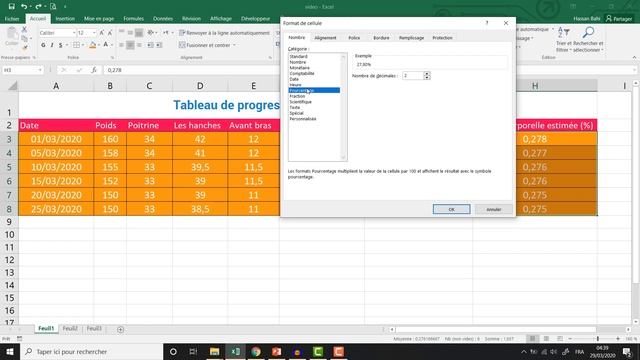Click the insert function fx icon
This screenshot has height=360, width=640.
94,70
